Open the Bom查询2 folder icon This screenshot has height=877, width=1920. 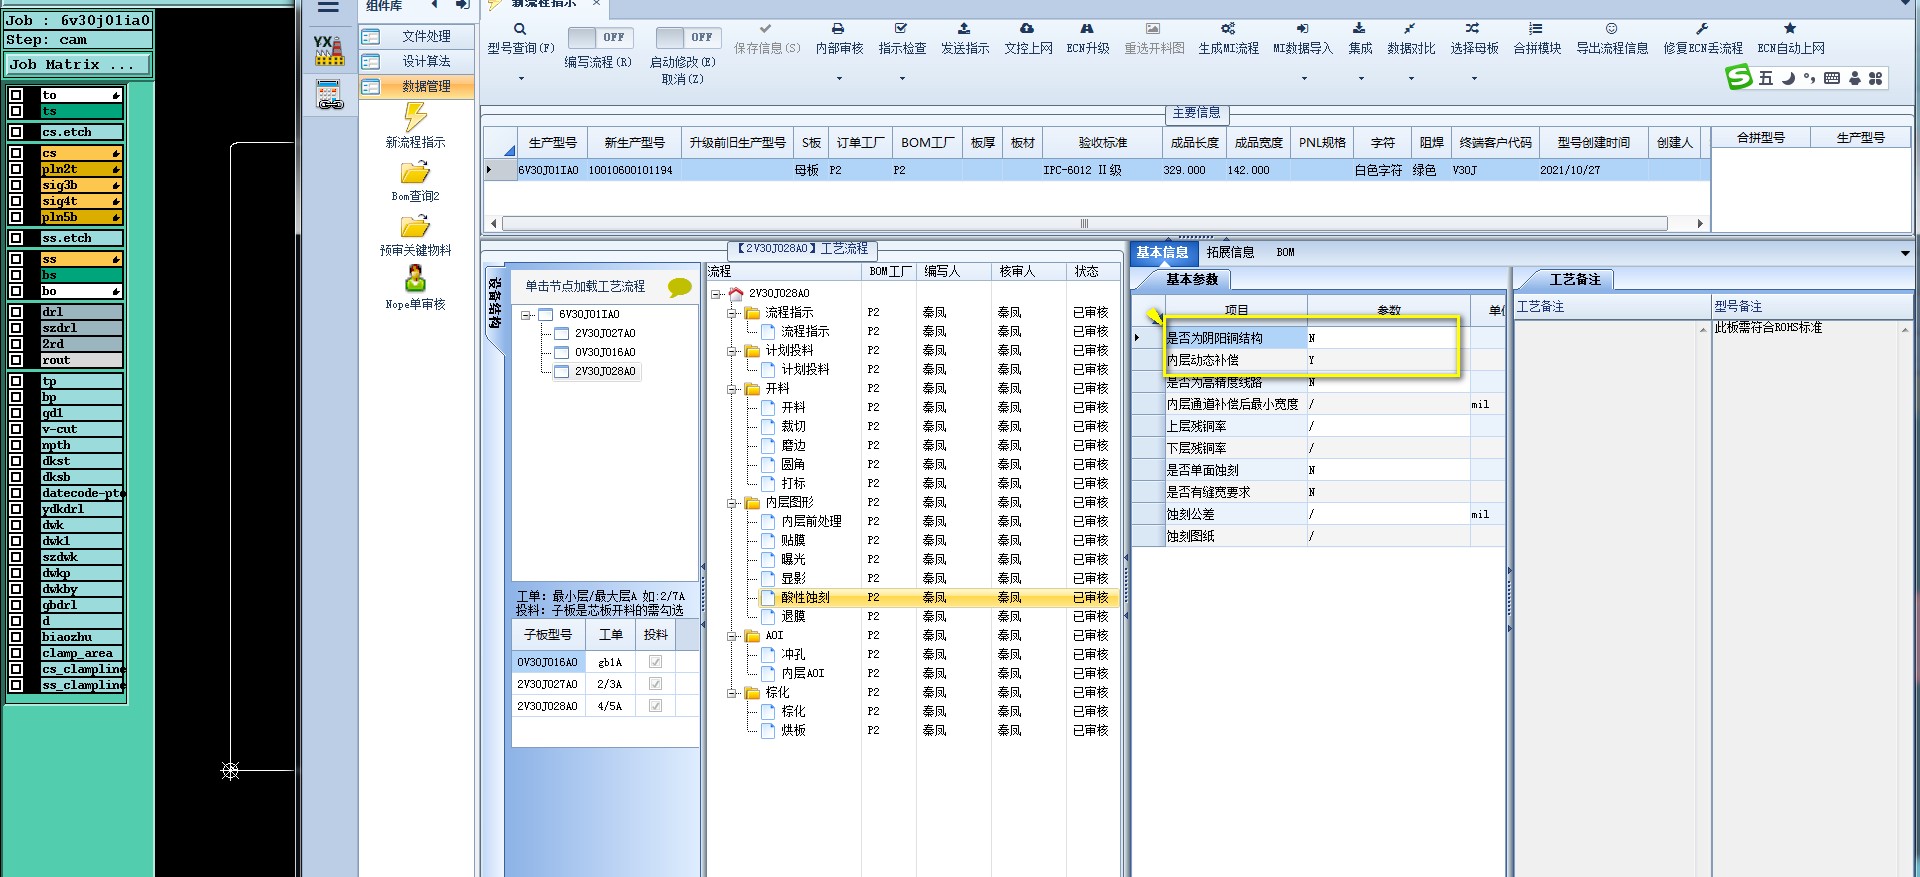[415, 172]
